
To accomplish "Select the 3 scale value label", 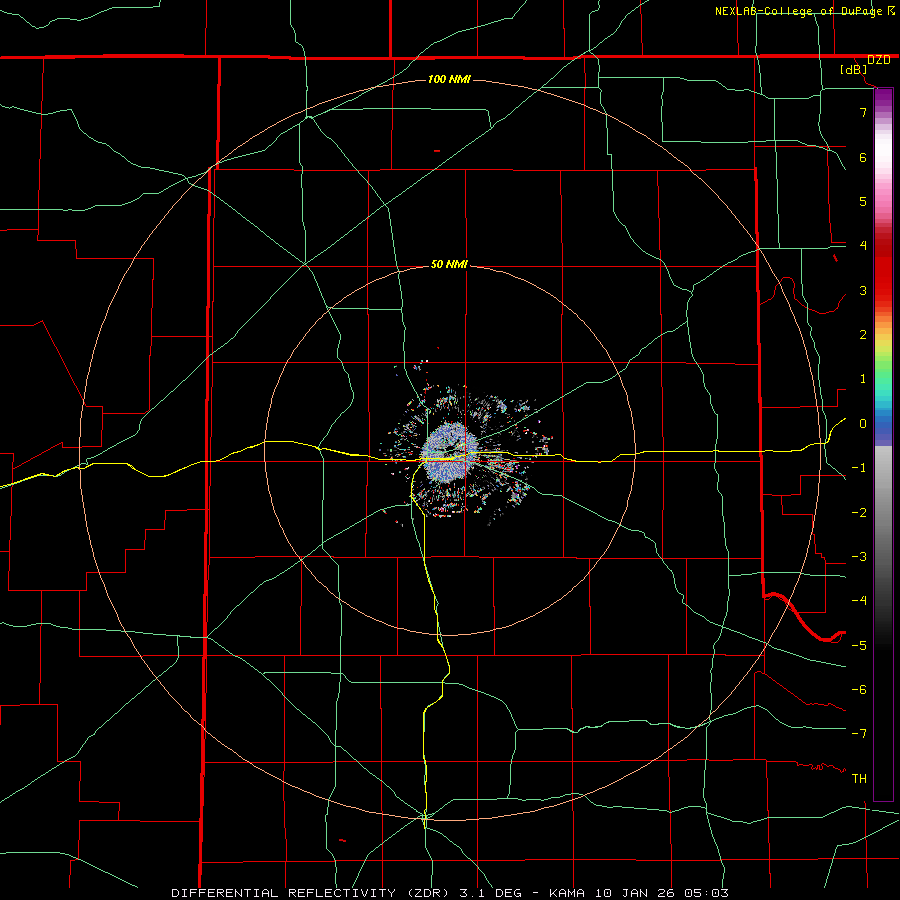I will click(x=863, y=290).
